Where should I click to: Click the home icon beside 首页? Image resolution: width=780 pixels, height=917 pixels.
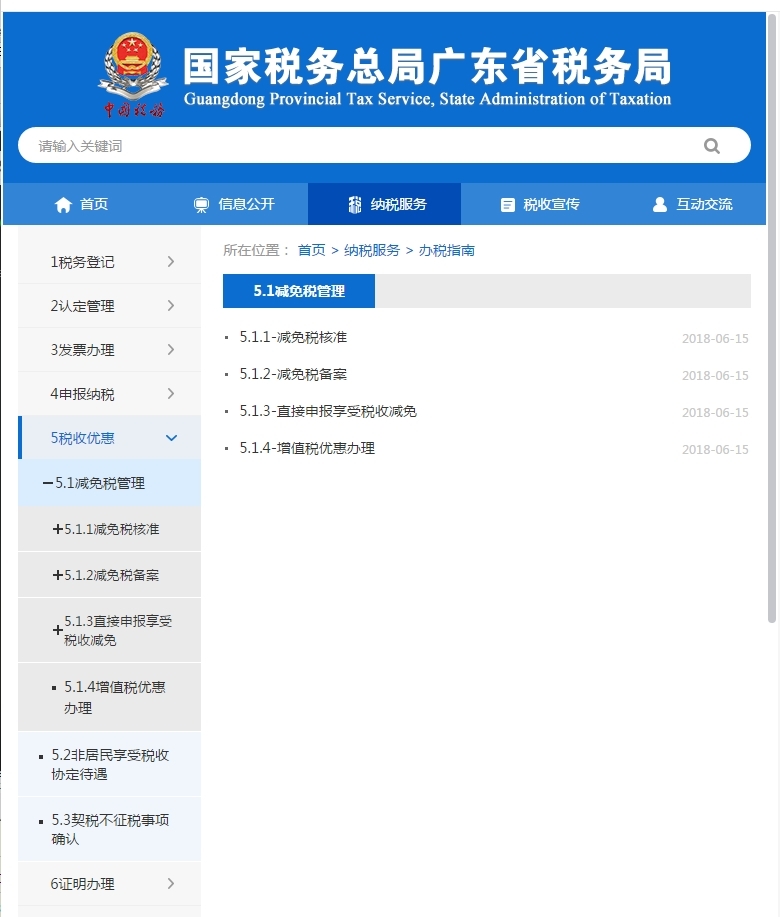[63, 205]
